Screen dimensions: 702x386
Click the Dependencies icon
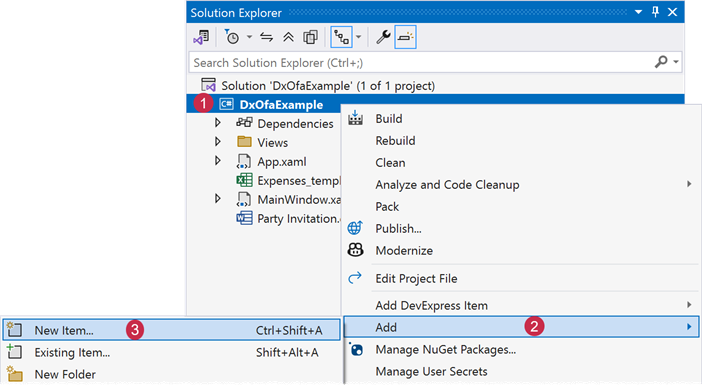pos(244,123)
